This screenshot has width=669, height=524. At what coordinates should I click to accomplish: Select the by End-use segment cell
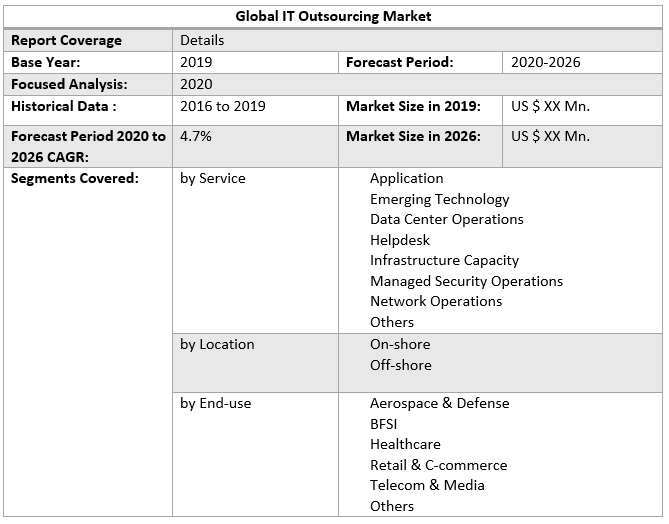point(216,403)
